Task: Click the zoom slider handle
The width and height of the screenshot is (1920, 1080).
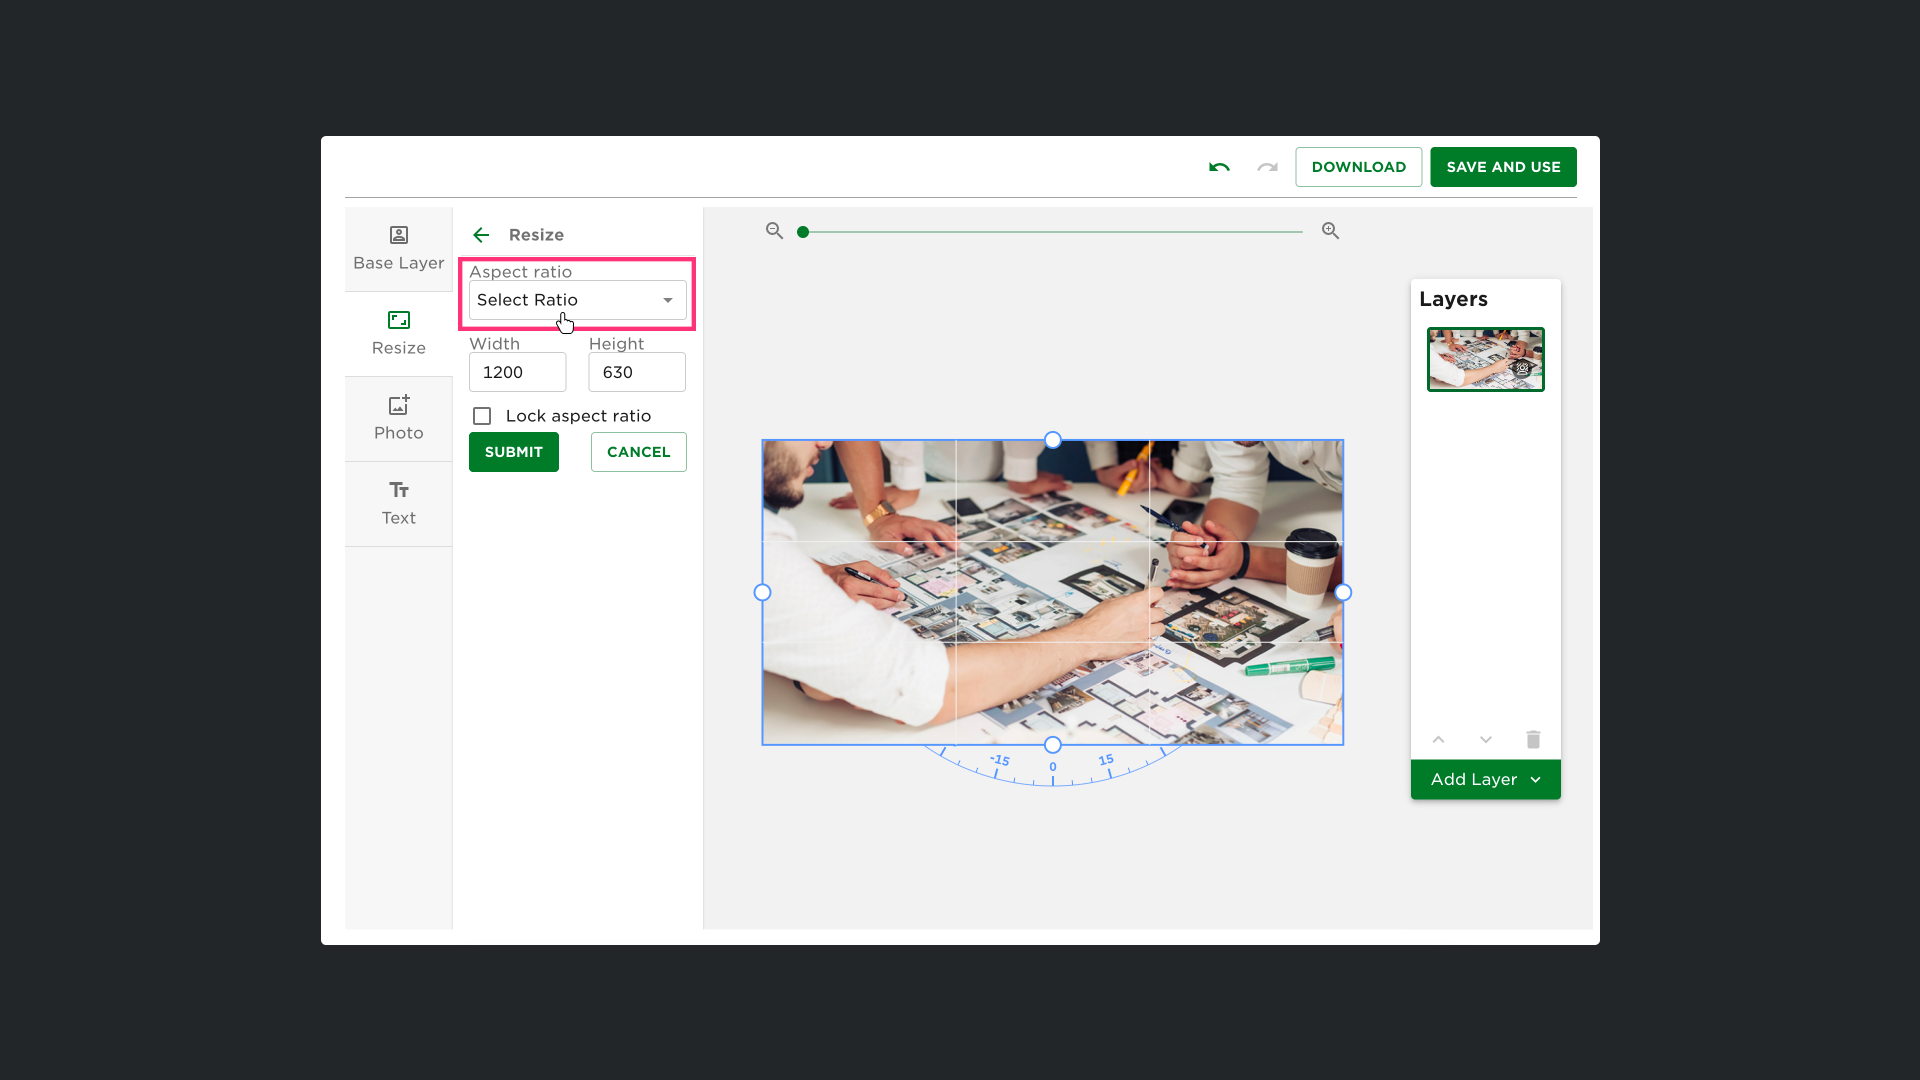Action: point(803,232)
